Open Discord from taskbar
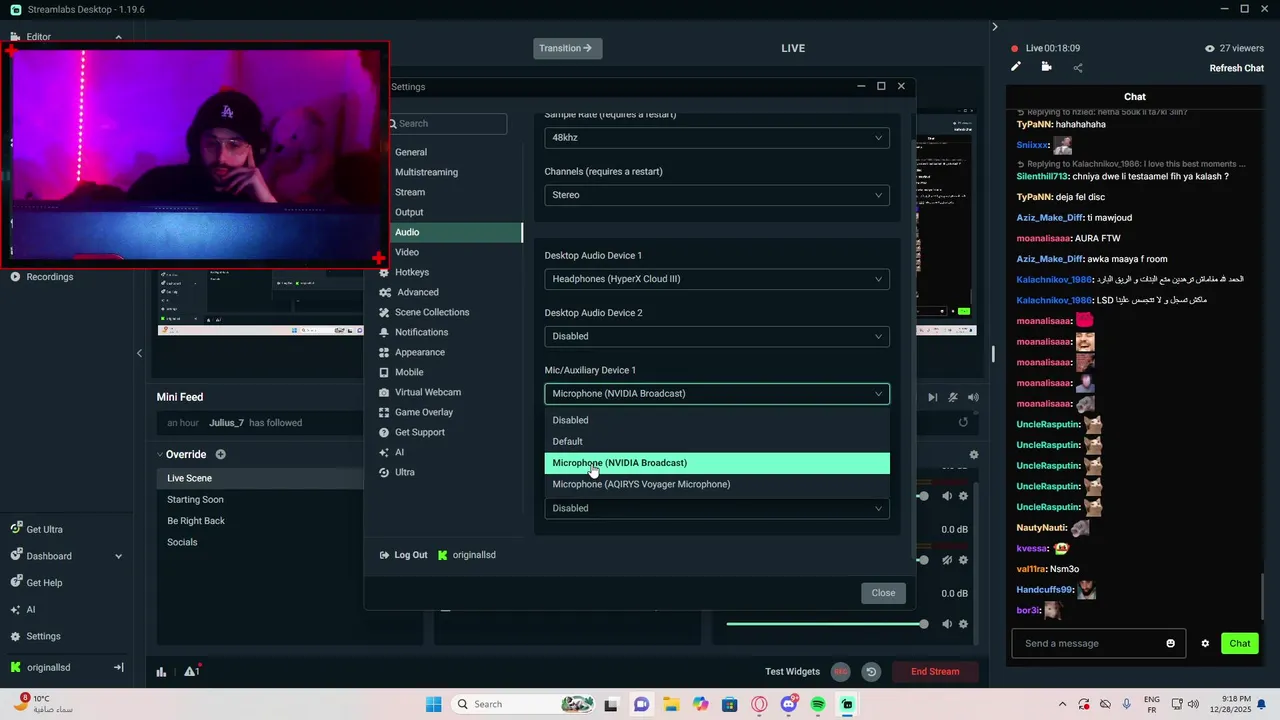Screen dimensions: 1280x720 pyautogui.click(x=789, y=704)
